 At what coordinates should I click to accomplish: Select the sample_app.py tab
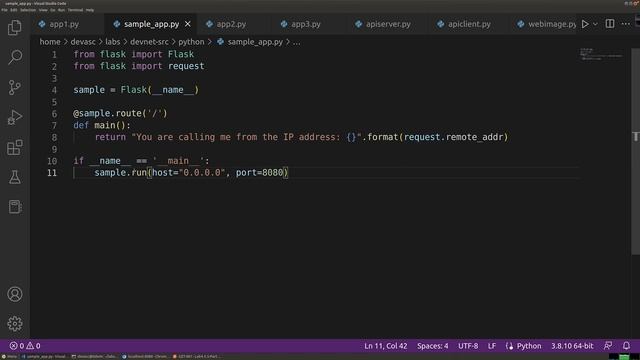(151, 24)
